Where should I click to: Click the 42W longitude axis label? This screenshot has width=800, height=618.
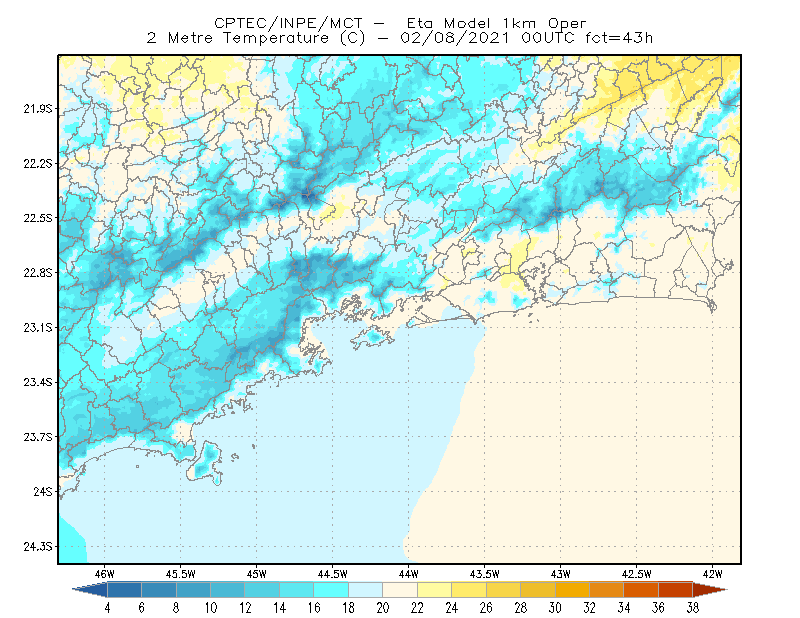tap(712, 574)
